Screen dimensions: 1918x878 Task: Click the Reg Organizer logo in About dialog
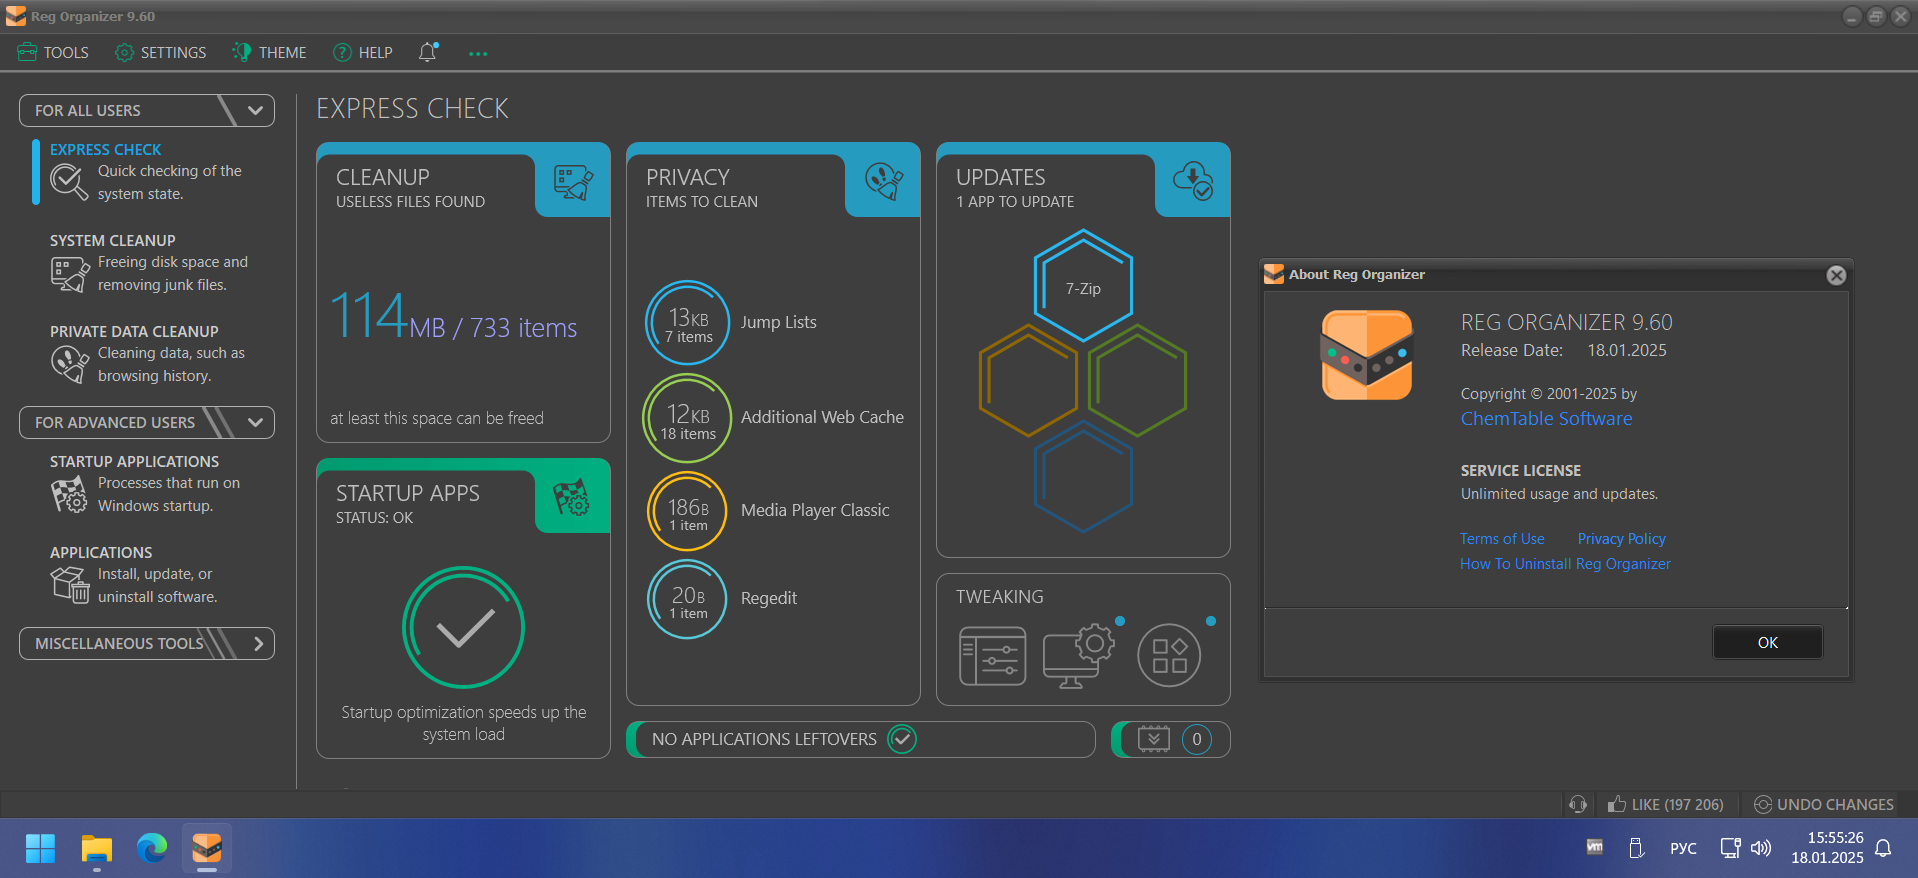[1367, 355]
